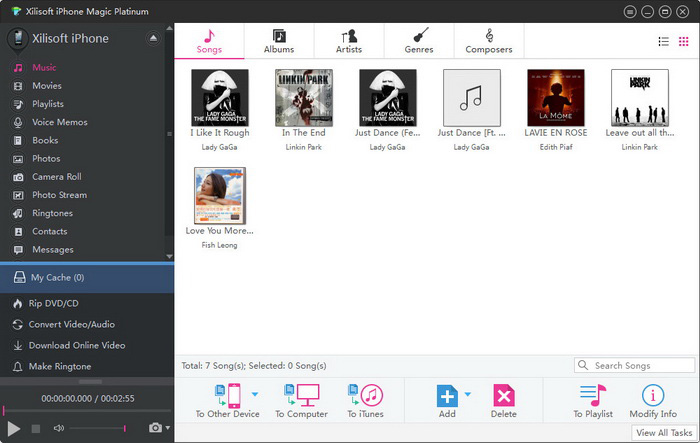Switch to thumbnail grid view
This screenshot has width=700, height=443.
point(683,42)
